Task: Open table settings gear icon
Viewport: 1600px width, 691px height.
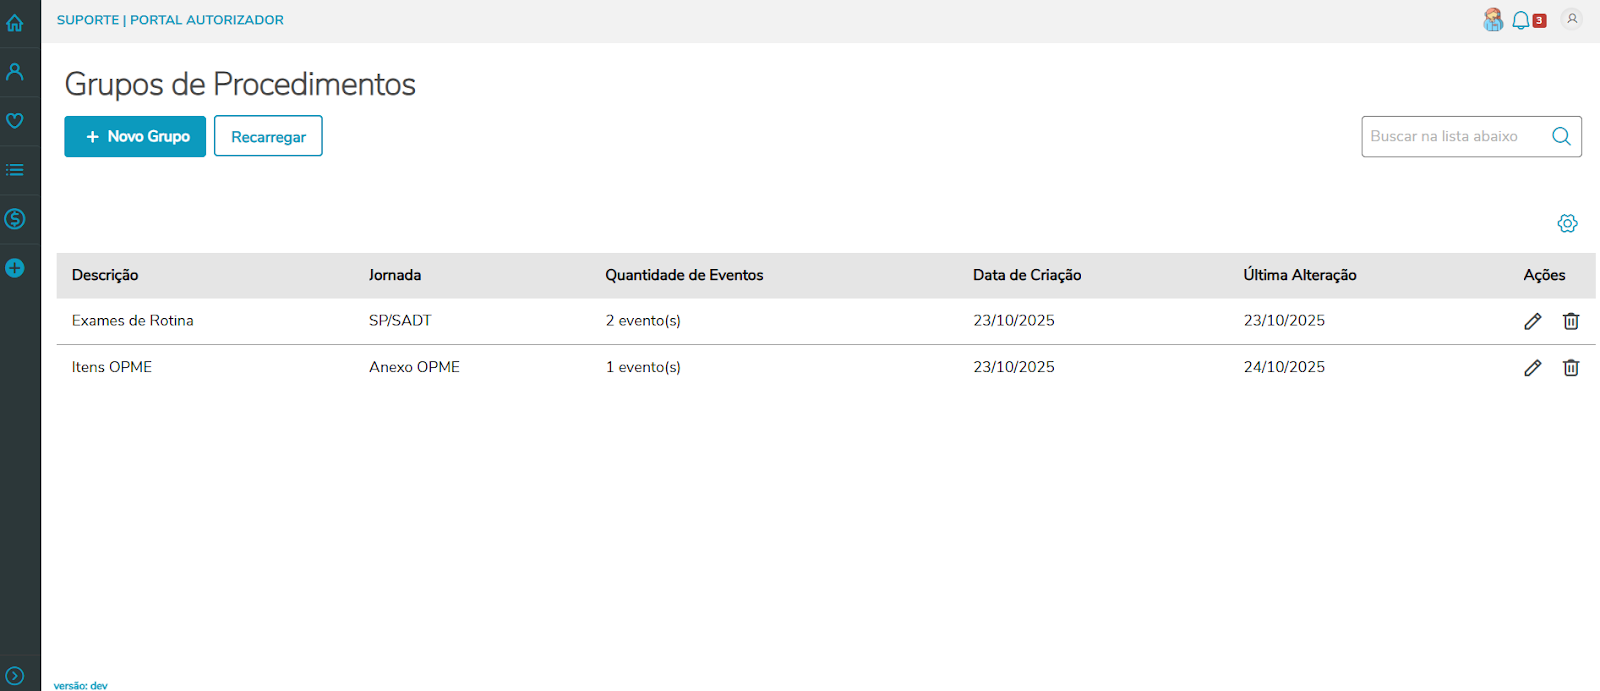Action: (x=1567, y=223)
